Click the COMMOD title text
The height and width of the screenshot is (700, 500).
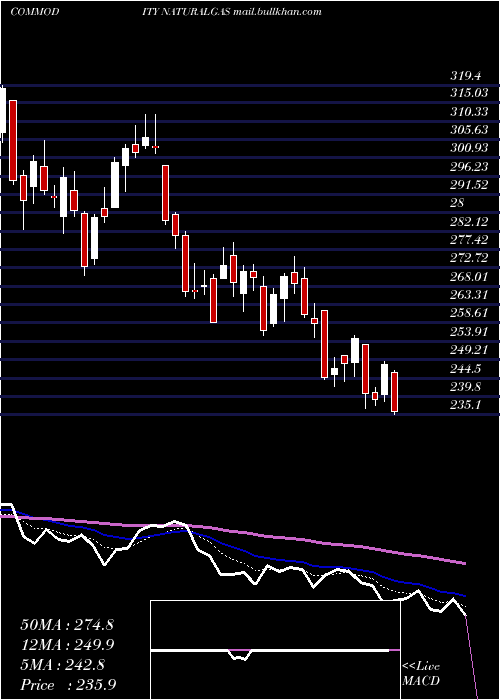point(34,12)
